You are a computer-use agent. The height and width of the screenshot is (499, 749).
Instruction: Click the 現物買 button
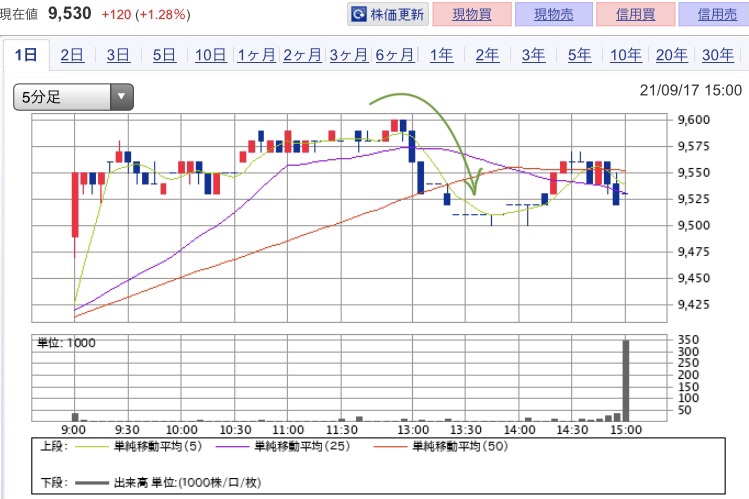[x=472, y=14]
